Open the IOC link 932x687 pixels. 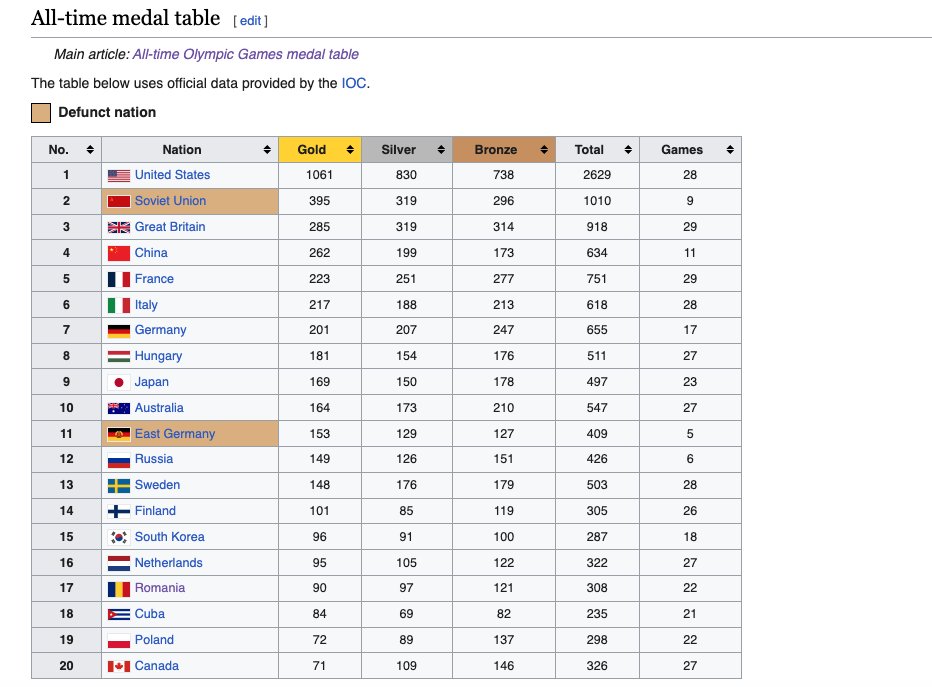point(354,83)
